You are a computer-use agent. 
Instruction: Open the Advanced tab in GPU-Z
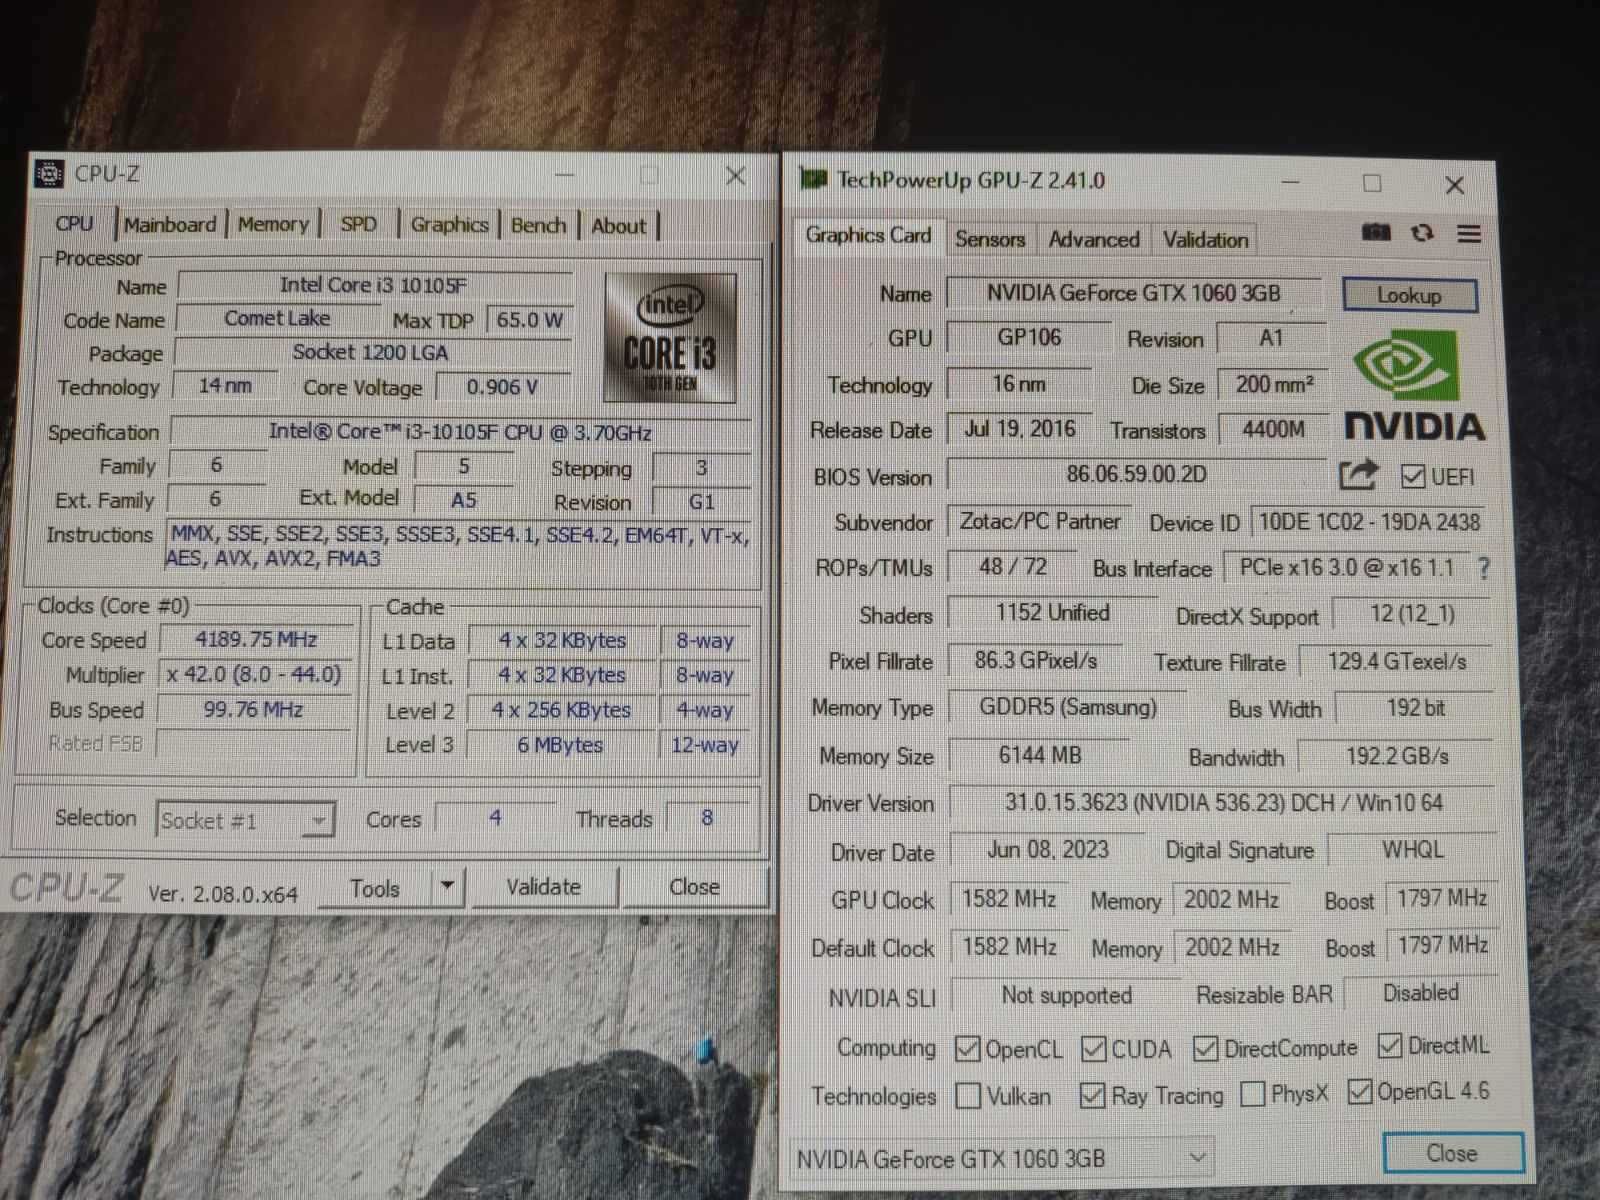(x=1094, y=239)
